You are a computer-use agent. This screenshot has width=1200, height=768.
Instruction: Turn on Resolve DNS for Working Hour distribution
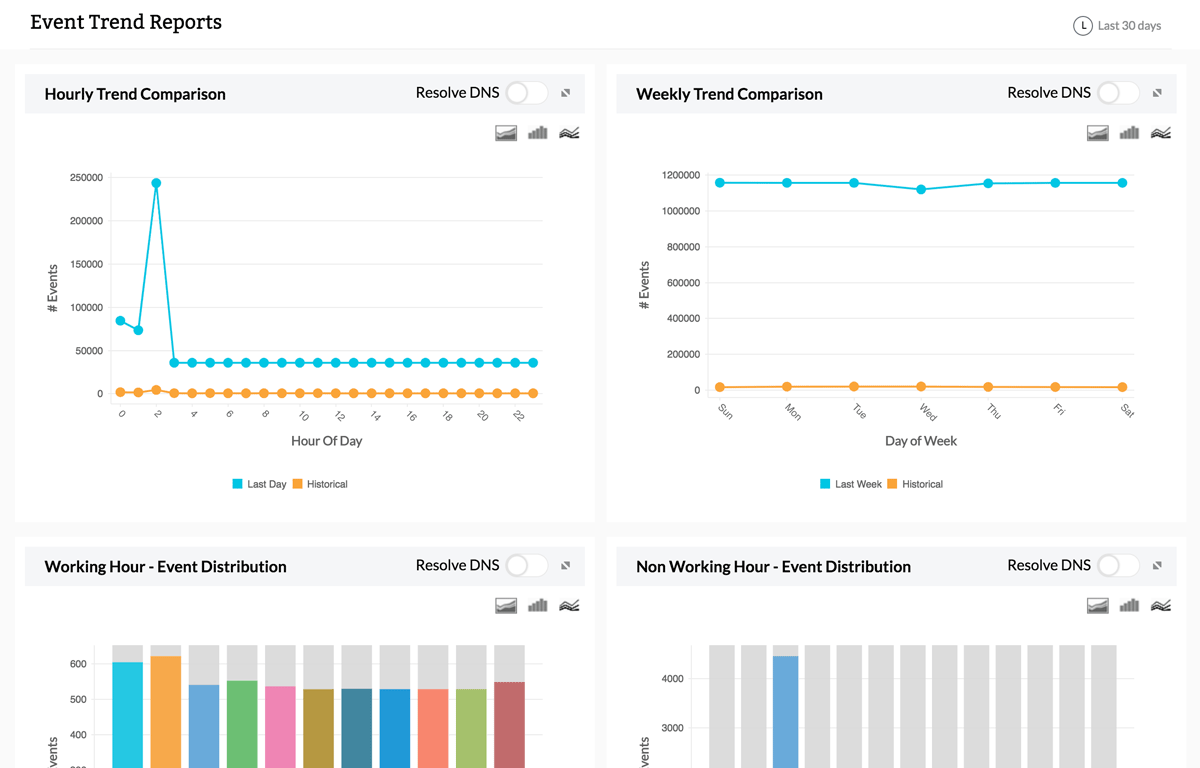526,565
